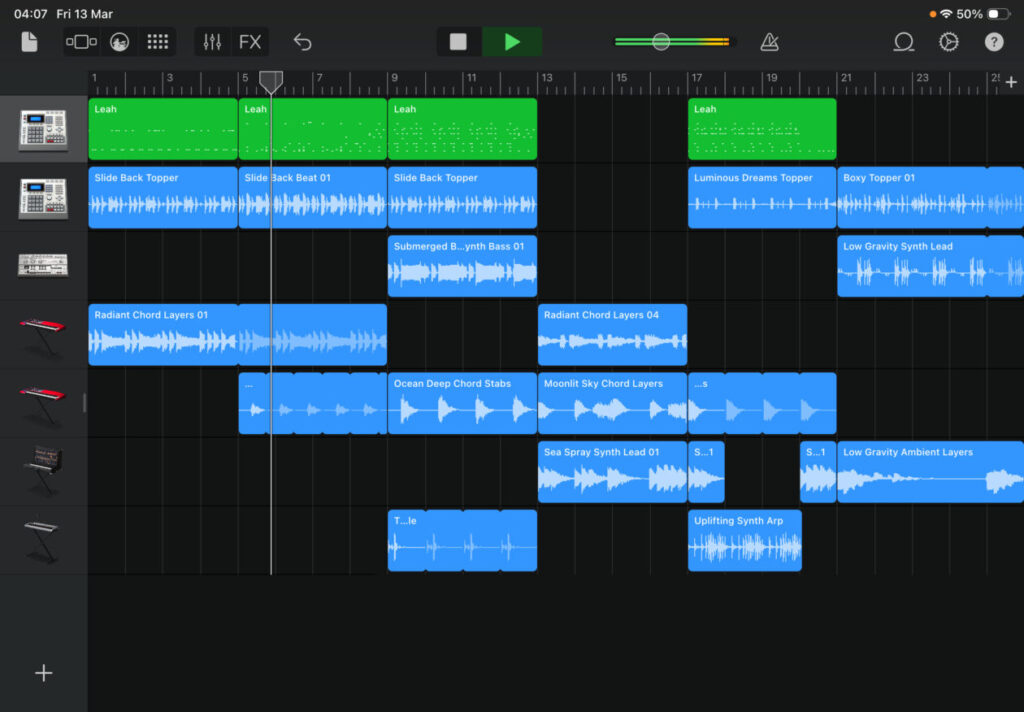Select the first drum machine track header

(x=43, y=130)
